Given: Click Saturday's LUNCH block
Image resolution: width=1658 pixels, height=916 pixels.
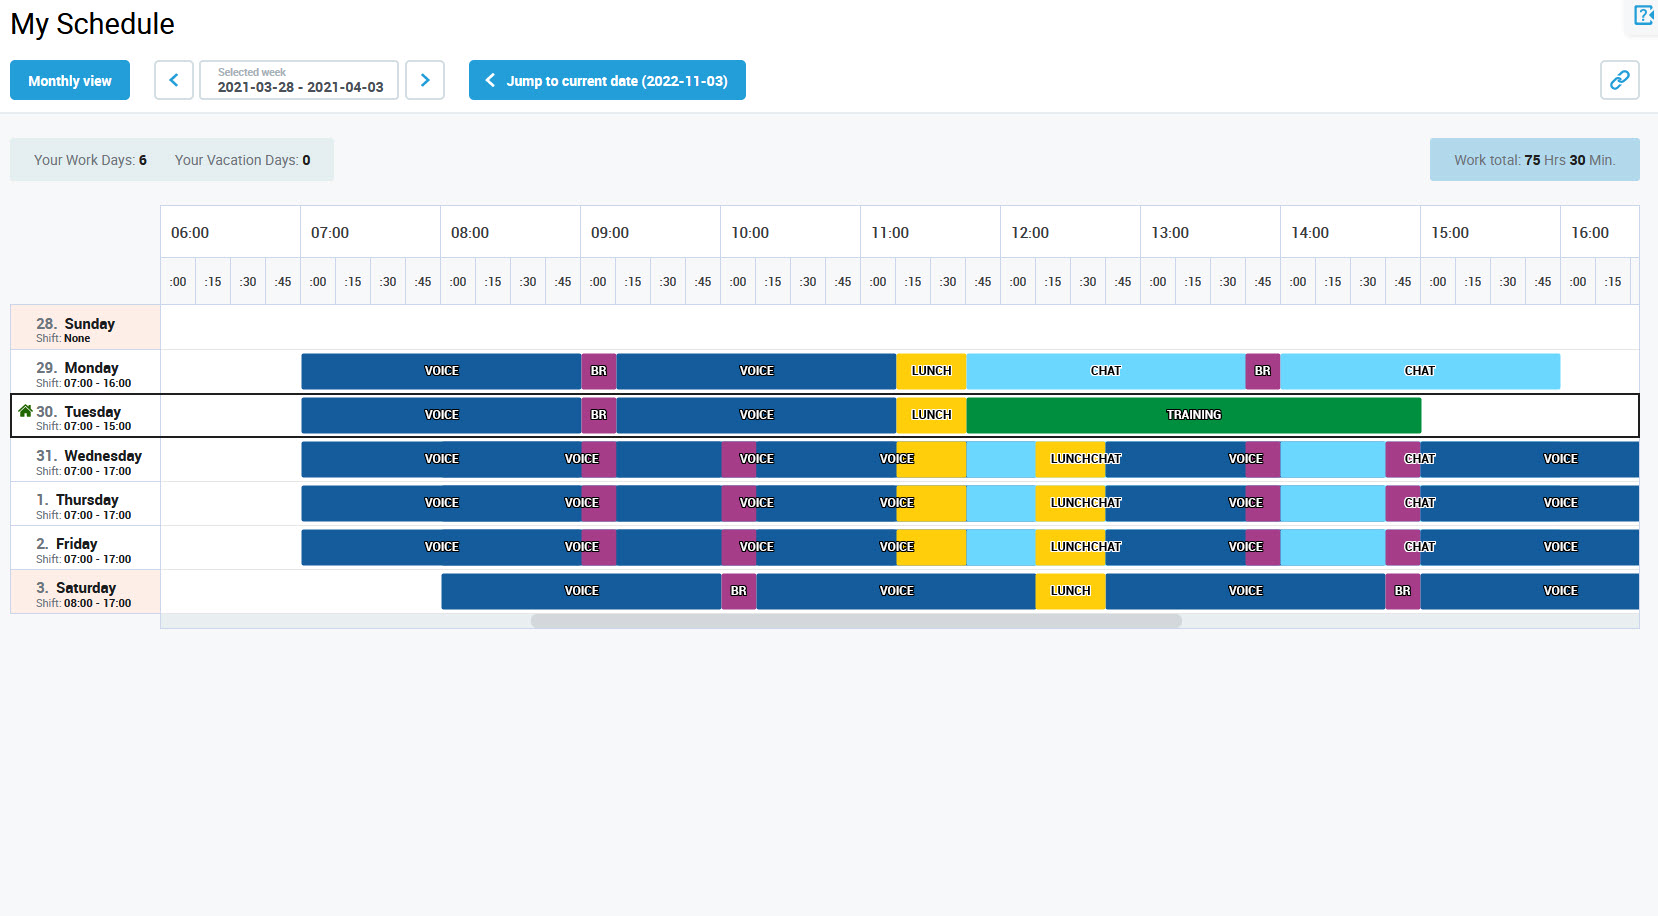Looking at the screenshot, I should (x=1070, y=591).
